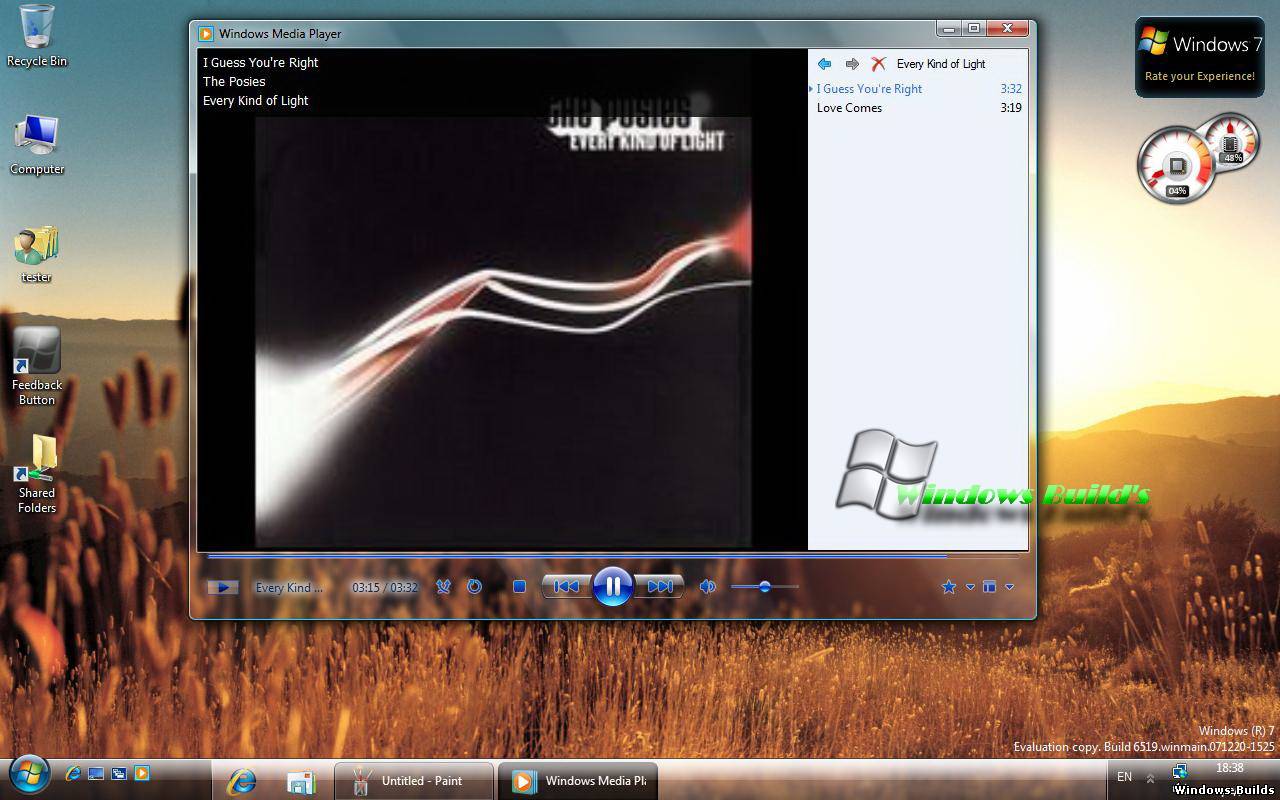Open the dropdown beside the star icon
Screen dimensions: 1280x800
coord(970,587)
